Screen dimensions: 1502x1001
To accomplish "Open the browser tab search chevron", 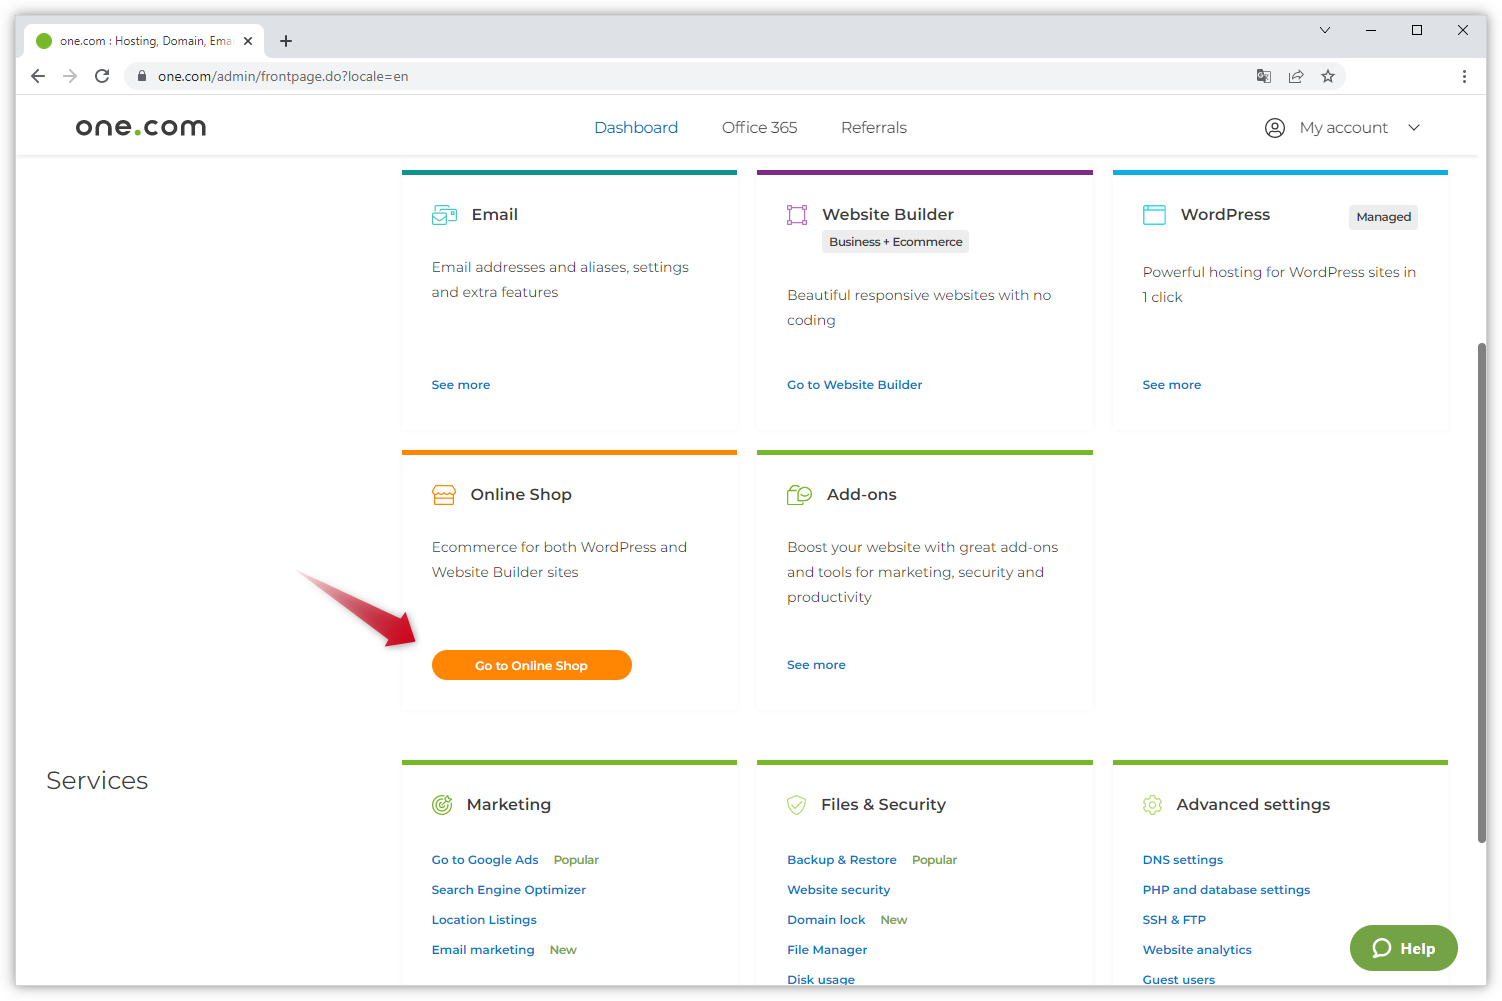I will click(x=1325, y=30).
